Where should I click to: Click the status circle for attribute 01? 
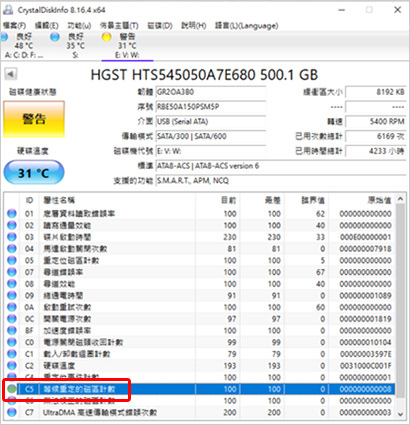click(12, 214)
